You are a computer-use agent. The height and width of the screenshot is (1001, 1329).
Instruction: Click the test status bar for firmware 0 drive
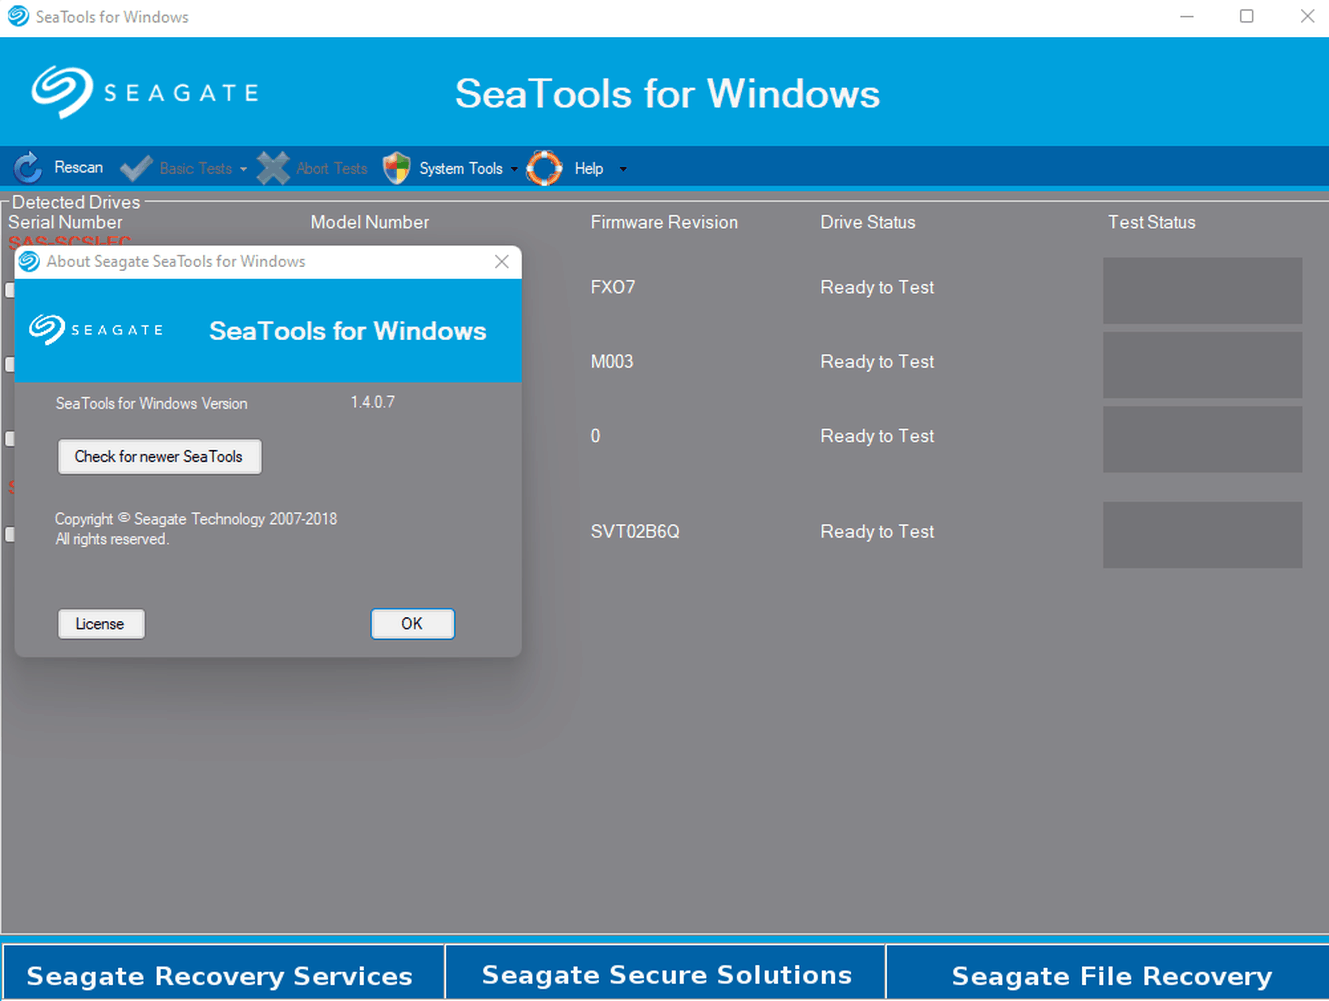pos(1202,438)
